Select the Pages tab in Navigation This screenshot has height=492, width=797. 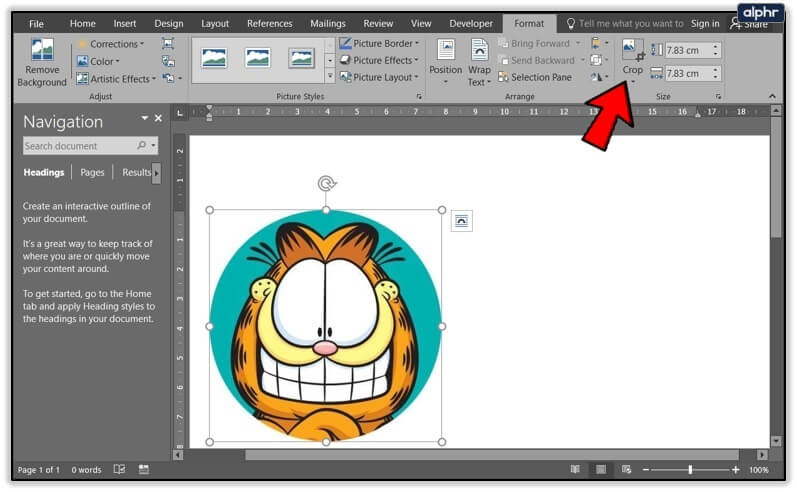(x=92, y=173)
